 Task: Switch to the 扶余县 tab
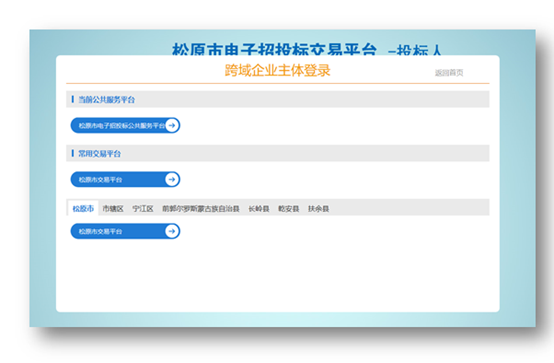coord(318,209)
